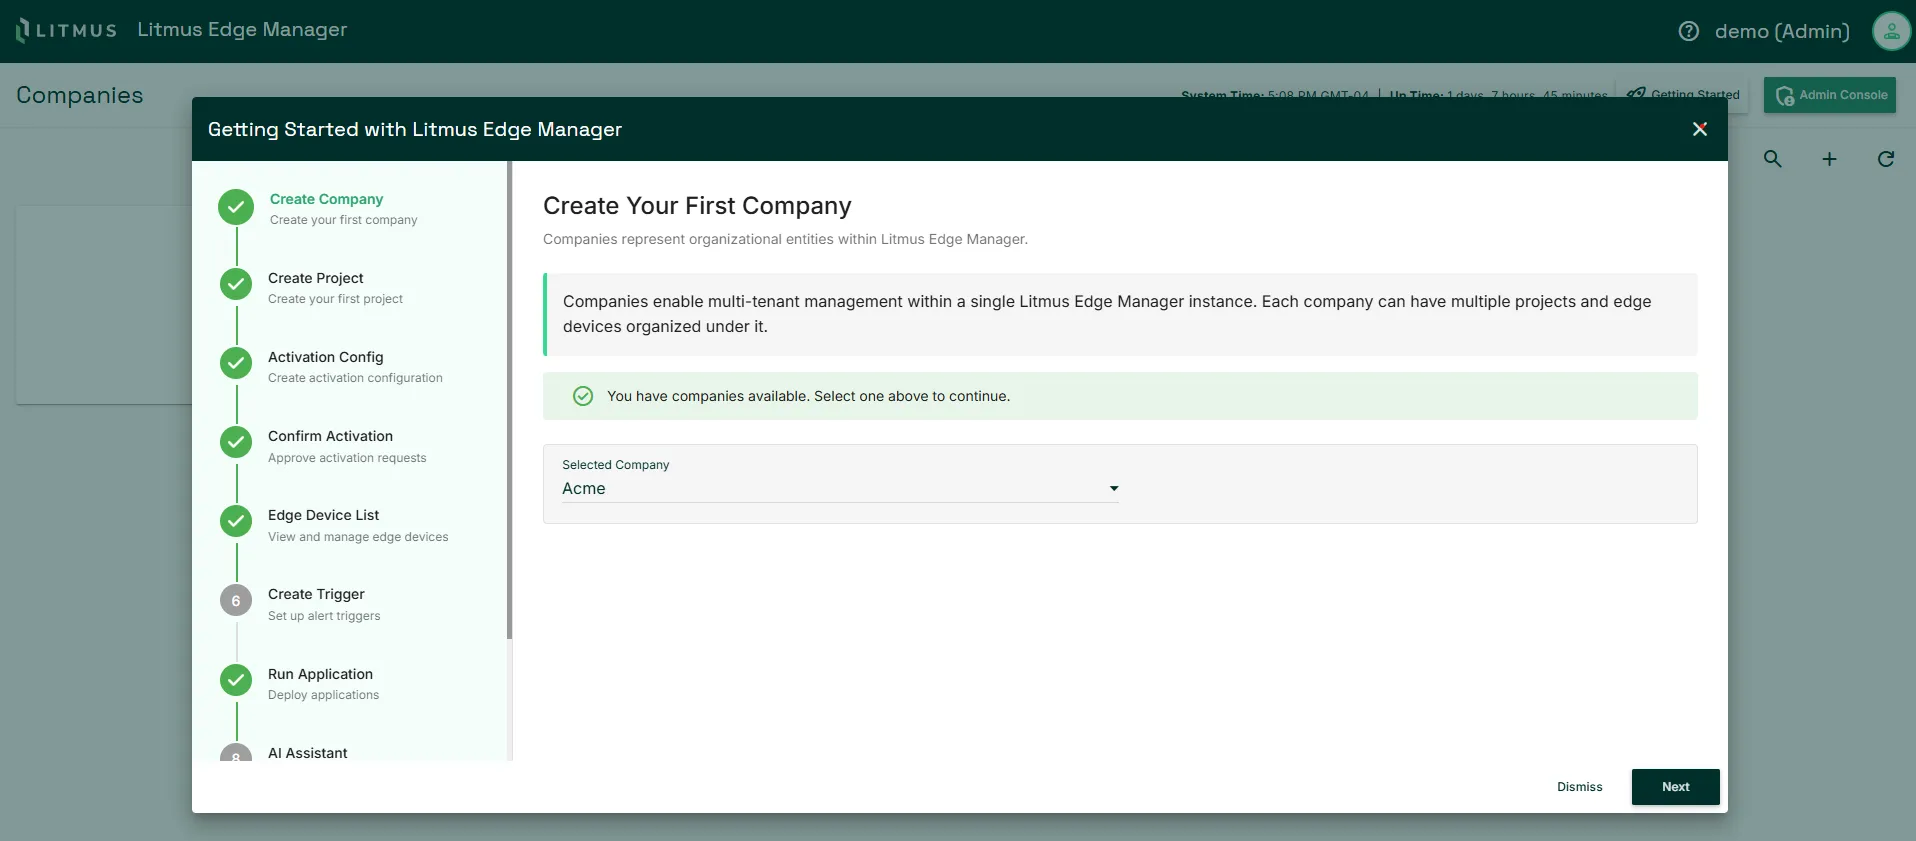
Task: Click the Create Trigger step number 6 icon
Action: pos(236,601)
